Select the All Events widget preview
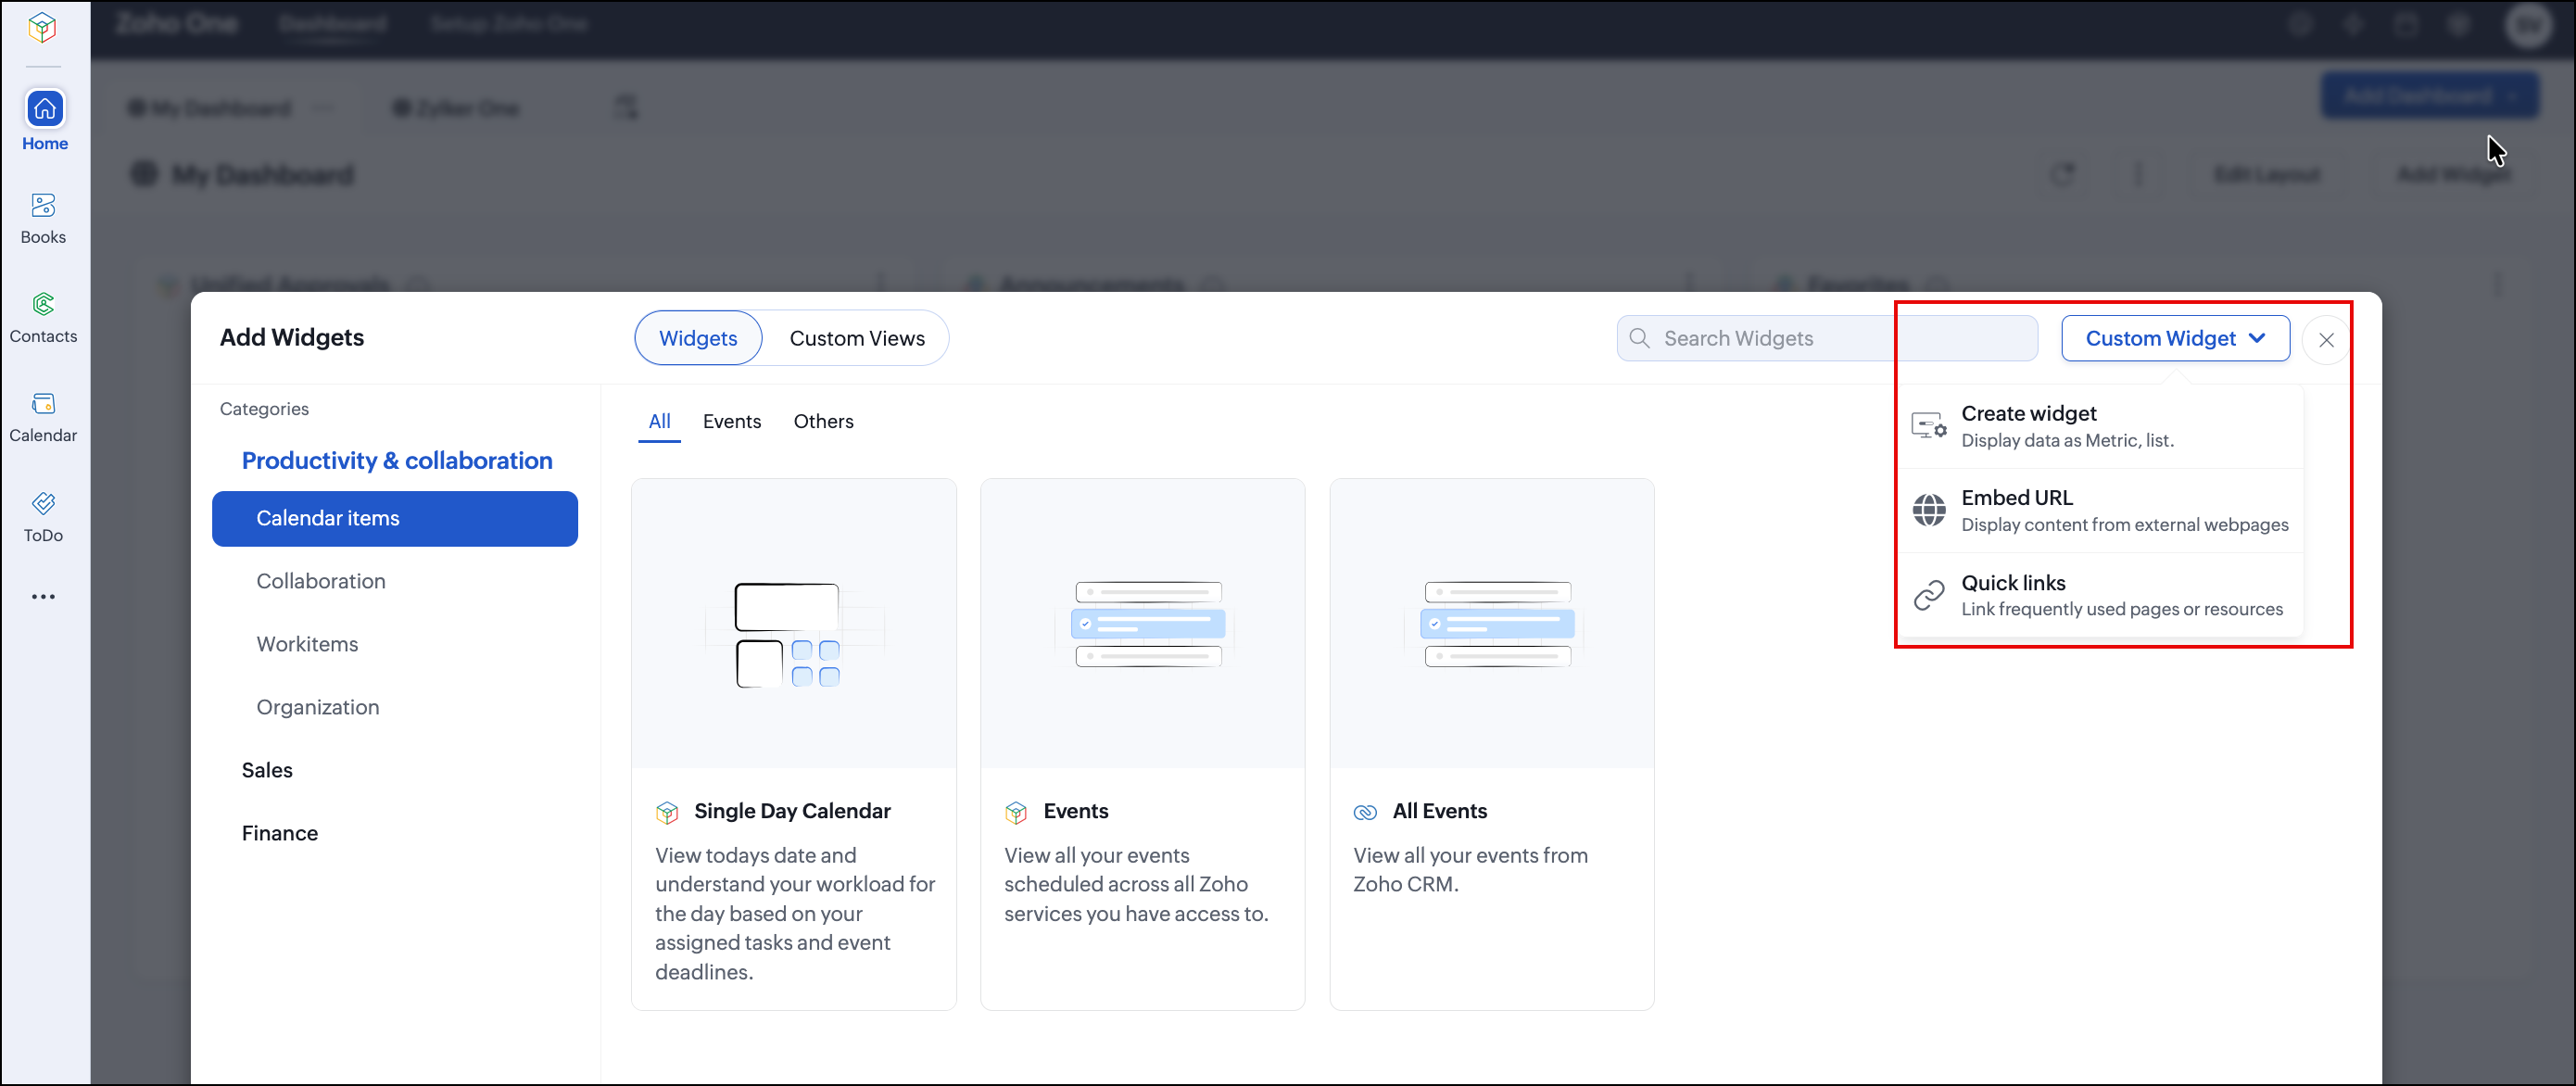This screenshot has width=2576, height=1086. click(x=1492, y=623)
